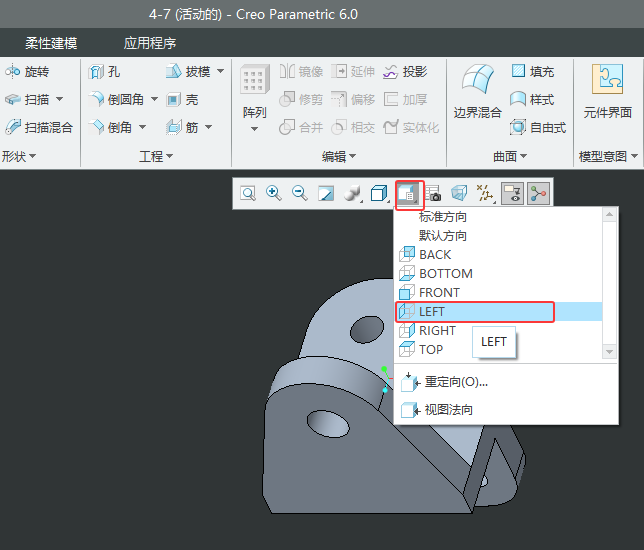The width and height of the screenshot is (644, 550).
Task: Toggle the perspective view icon
Action: click(x=459, y=193)
